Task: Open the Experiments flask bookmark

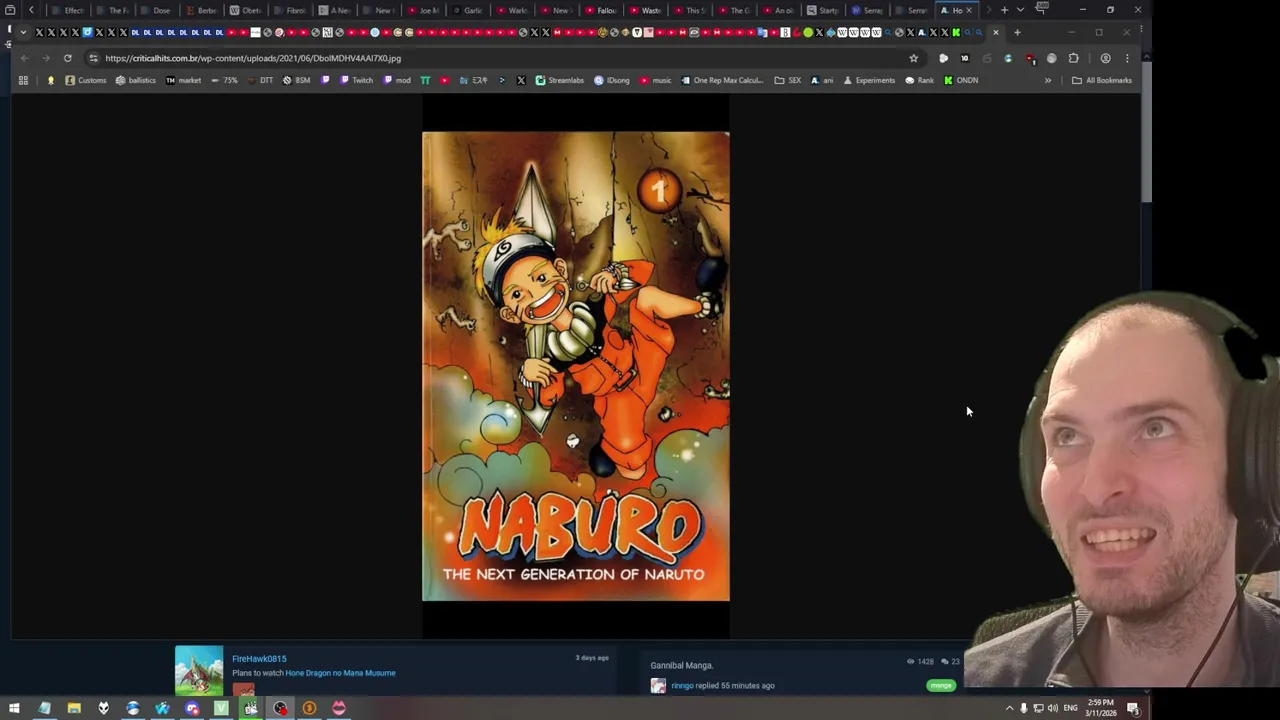Action: (x=868, y=80)
